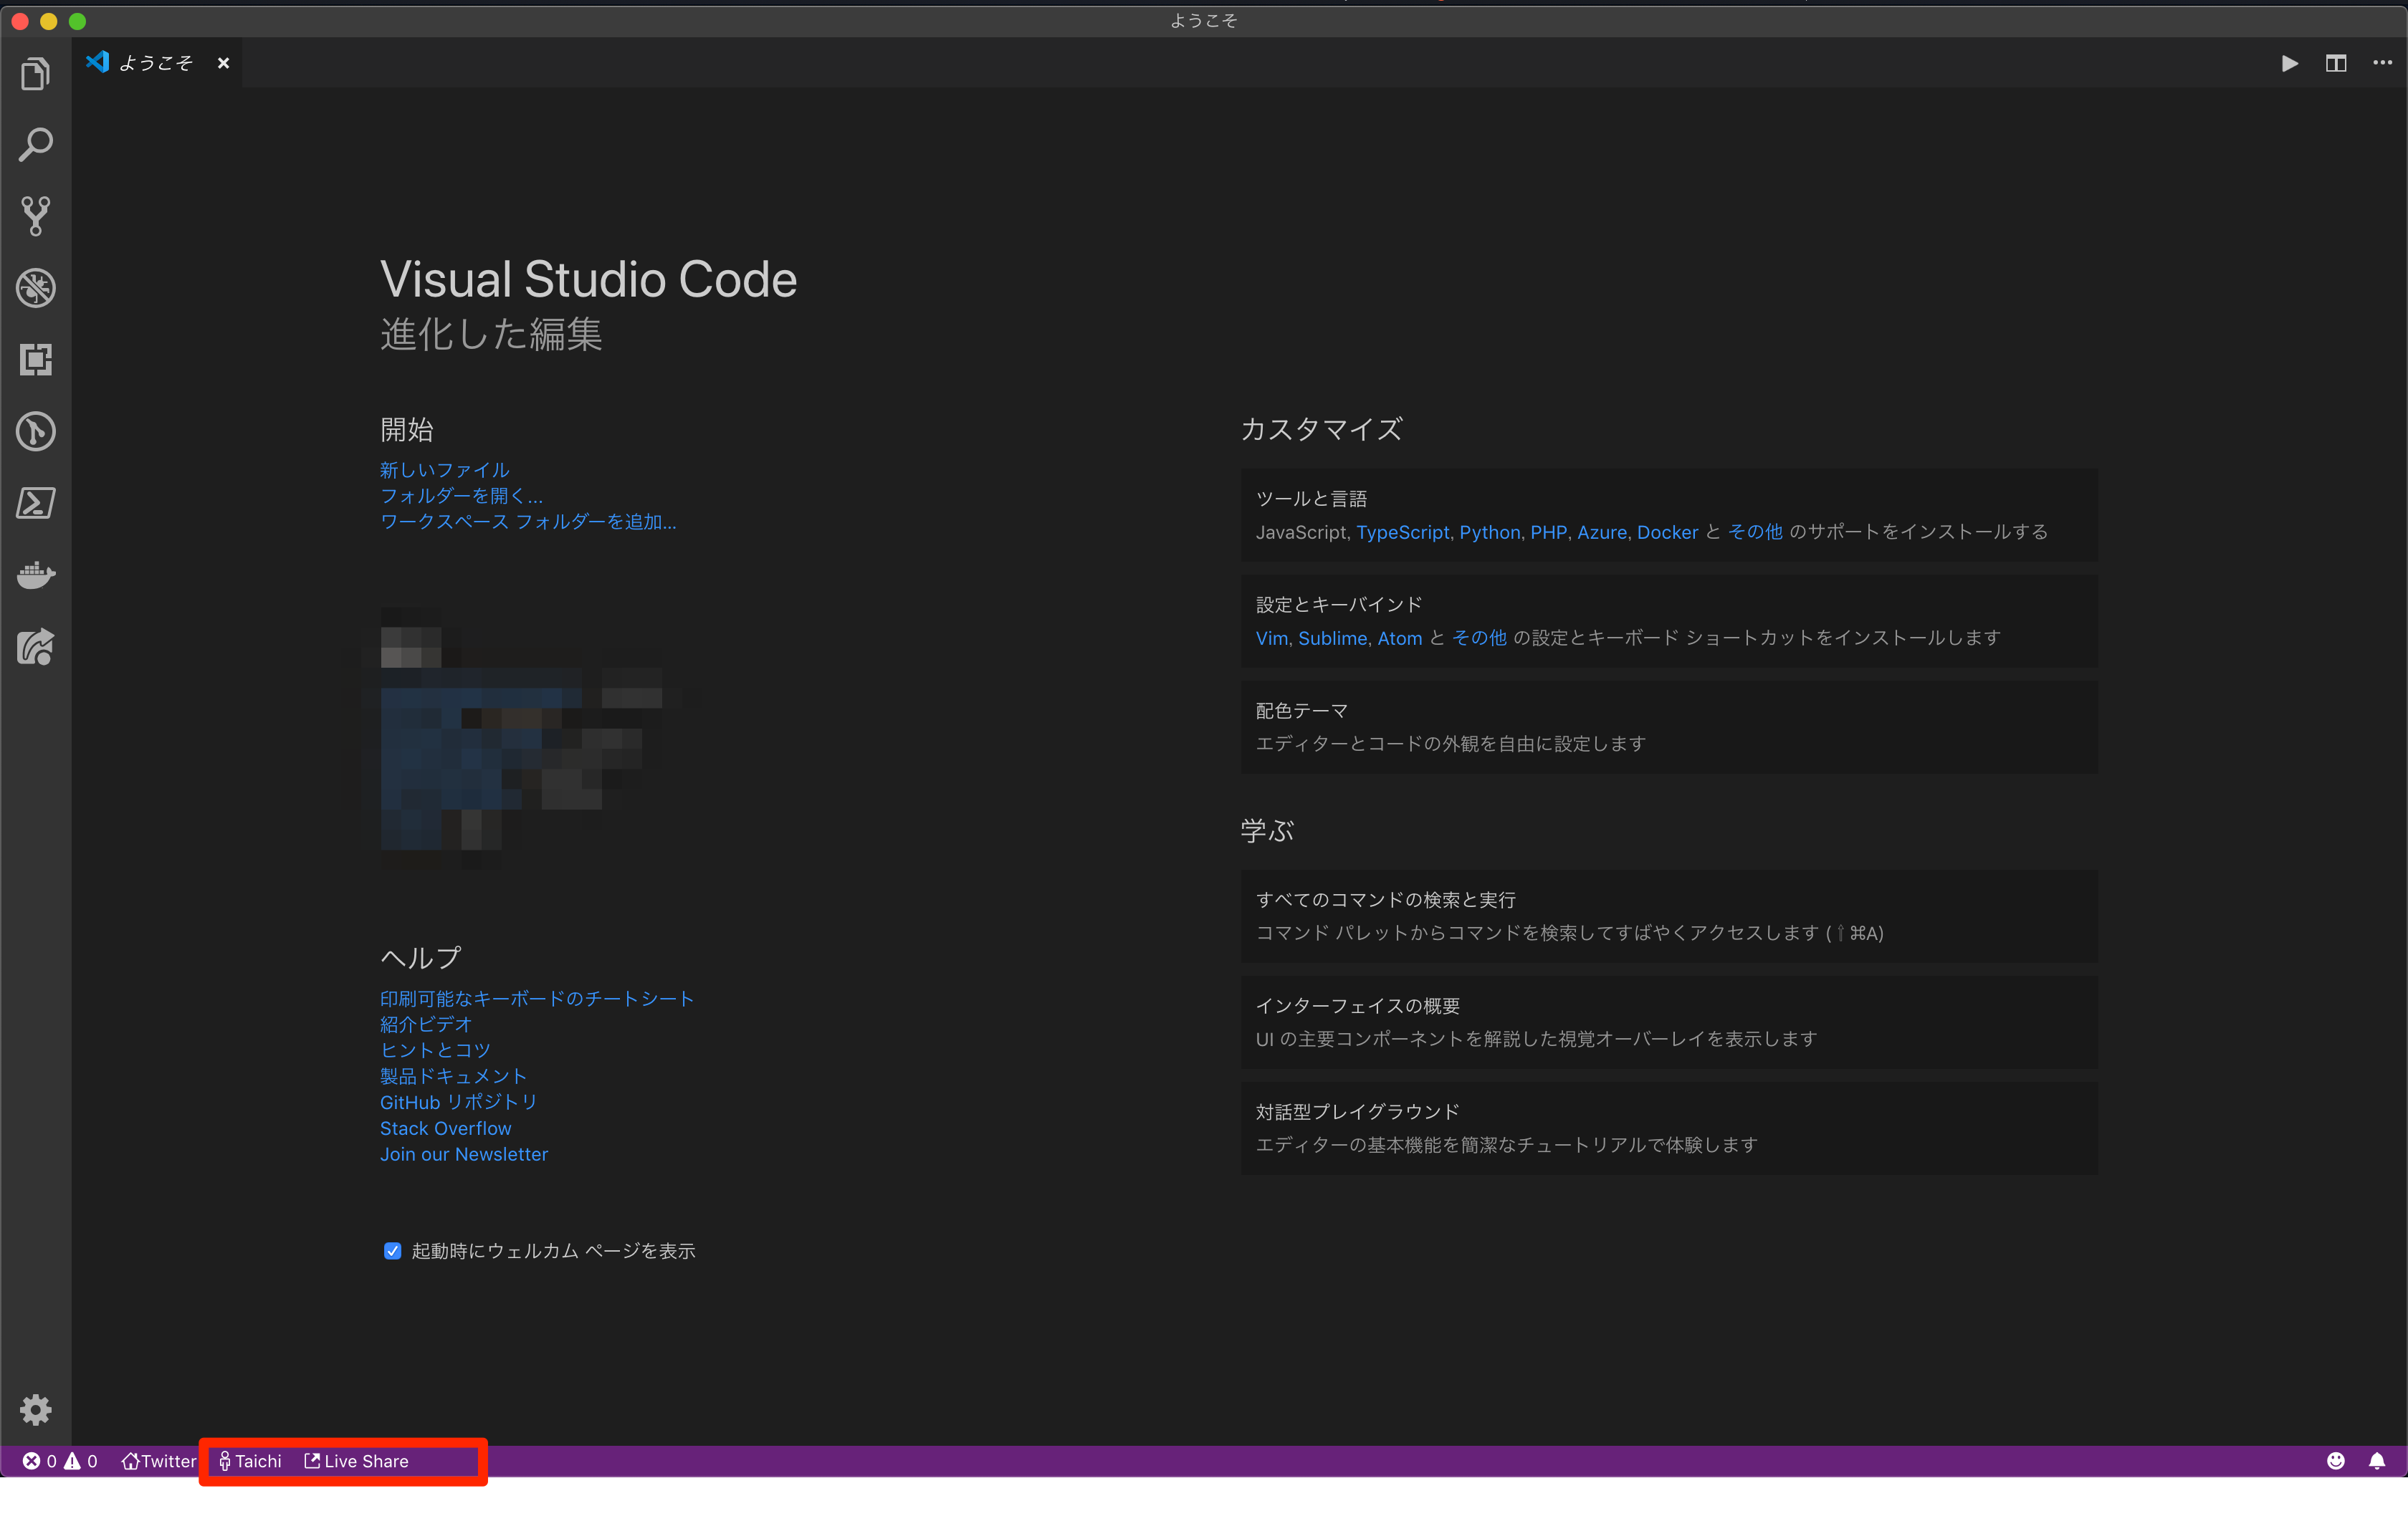
Task: Click ワークスペース フォルダーを追加... link
Action: pos(528,522)
